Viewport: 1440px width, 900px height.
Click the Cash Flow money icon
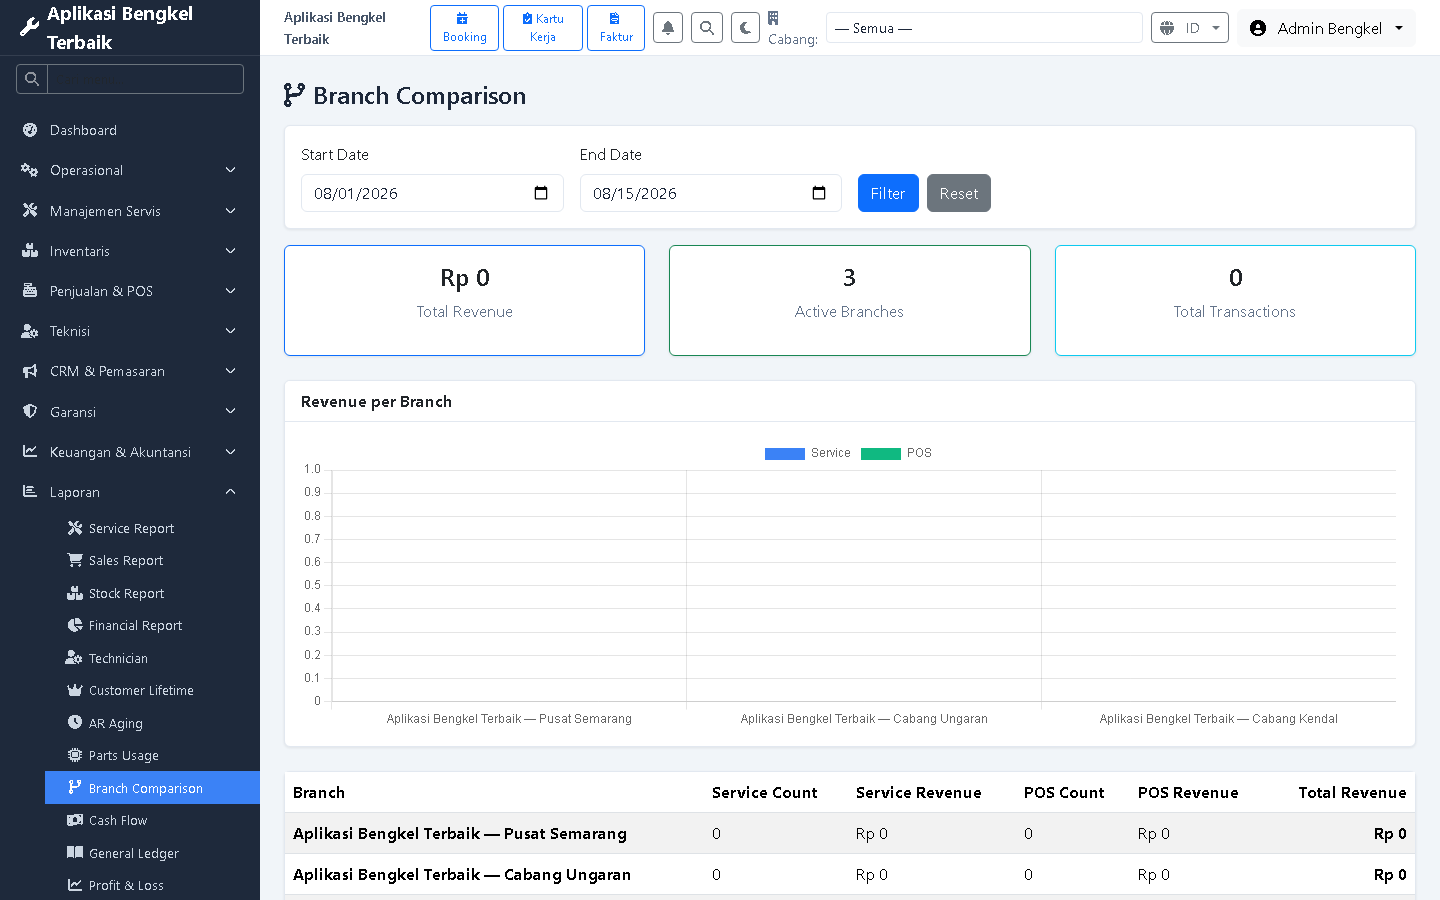pyautogui.click(x=75, y=820)
